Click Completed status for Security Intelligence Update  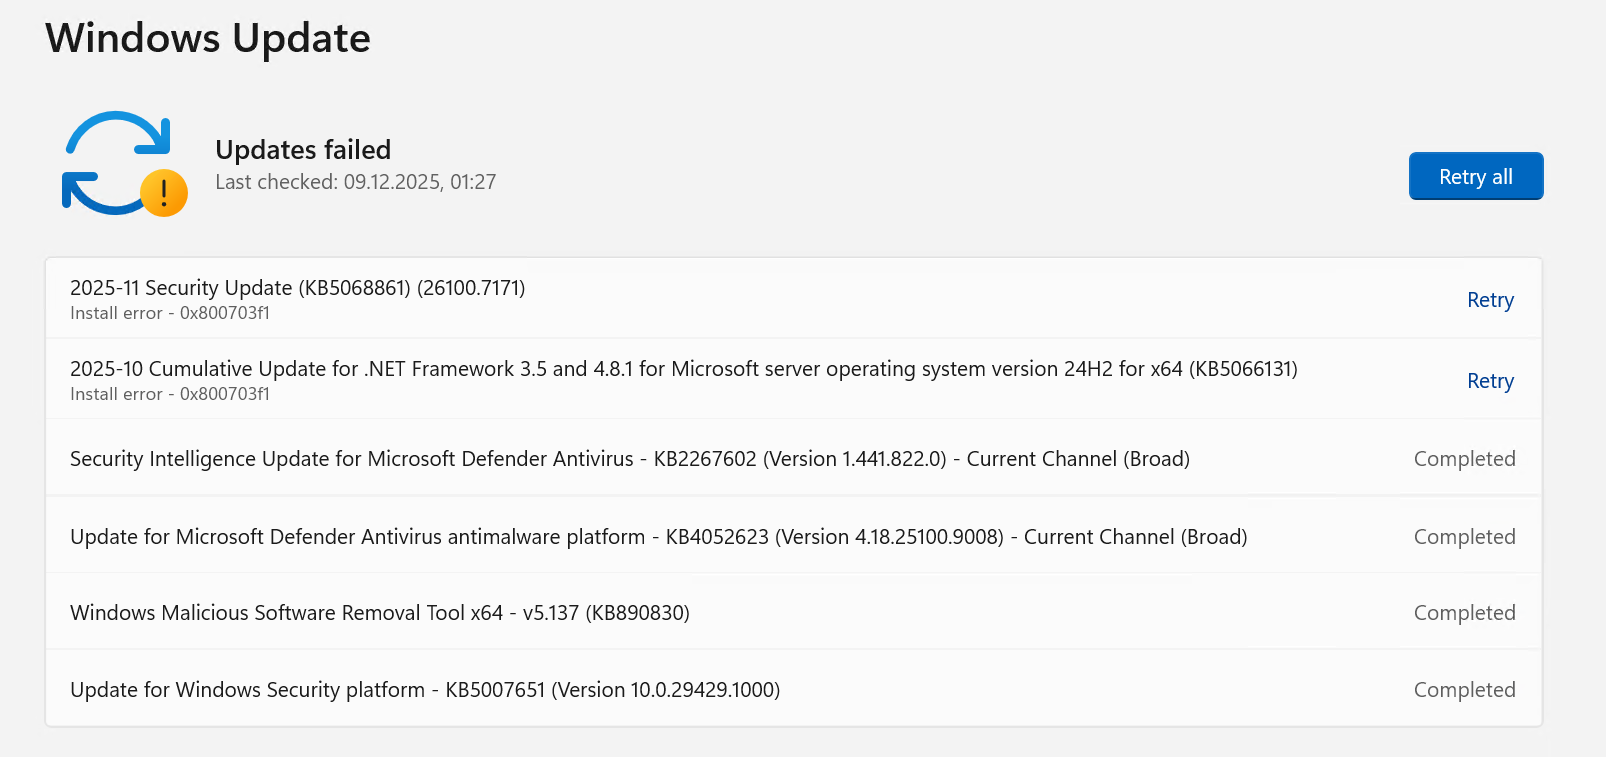click(1464, 459)
